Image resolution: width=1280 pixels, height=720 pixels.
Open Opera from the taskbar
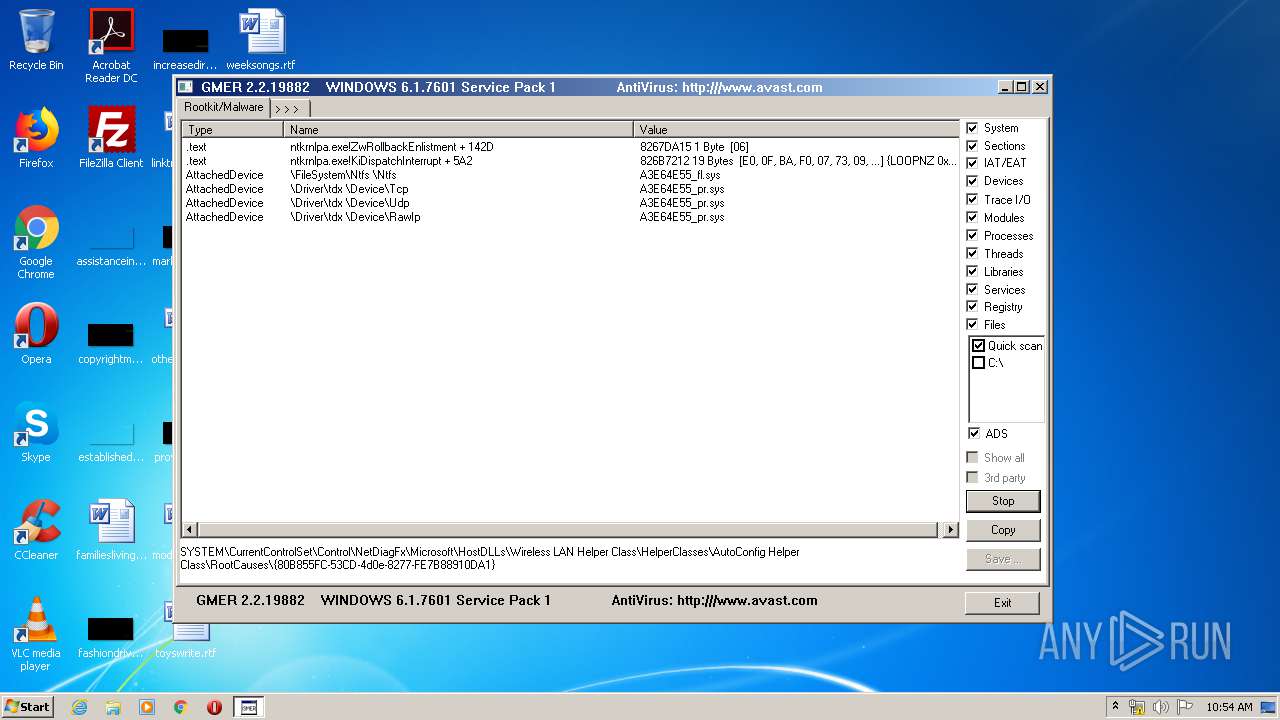pos(214,707)
